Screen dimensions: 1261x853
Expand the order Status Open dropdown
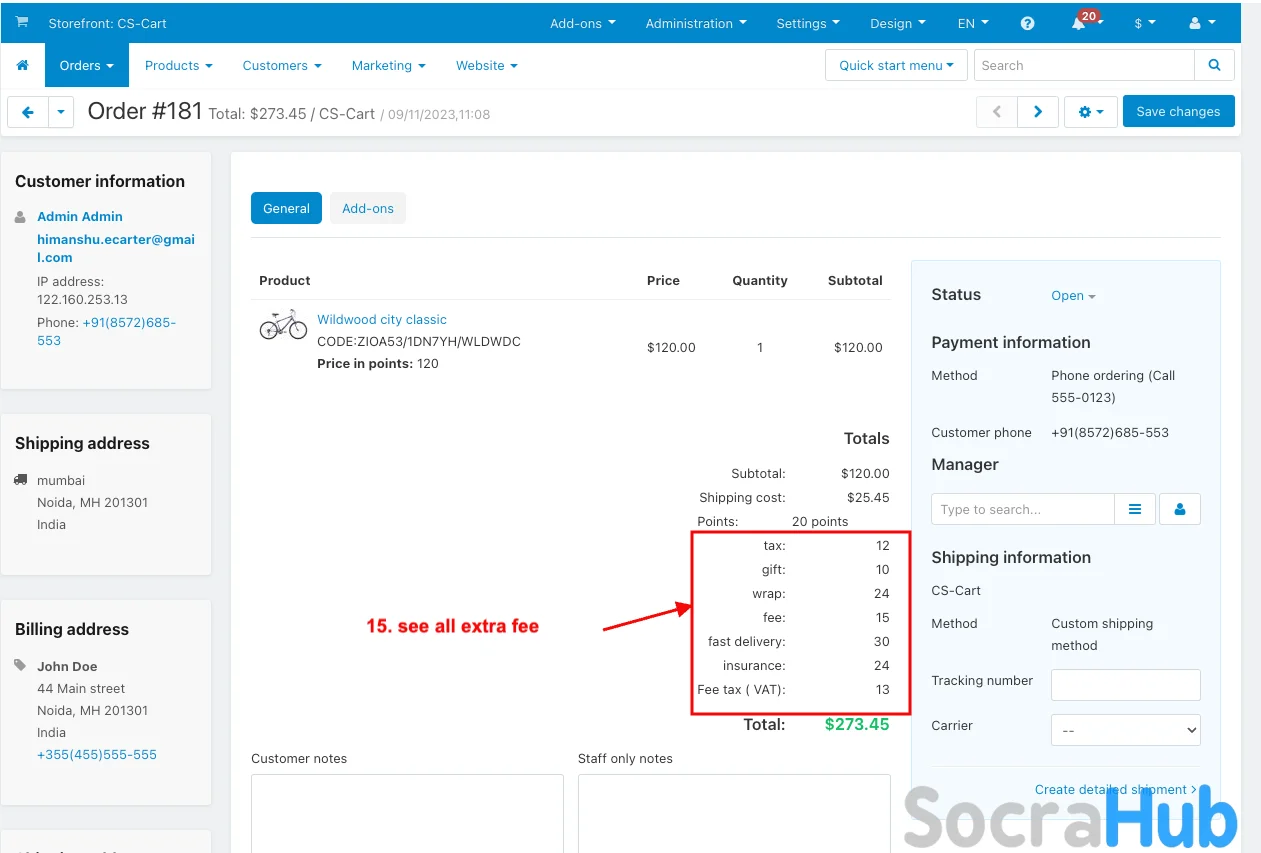(x=1073, y=296)
